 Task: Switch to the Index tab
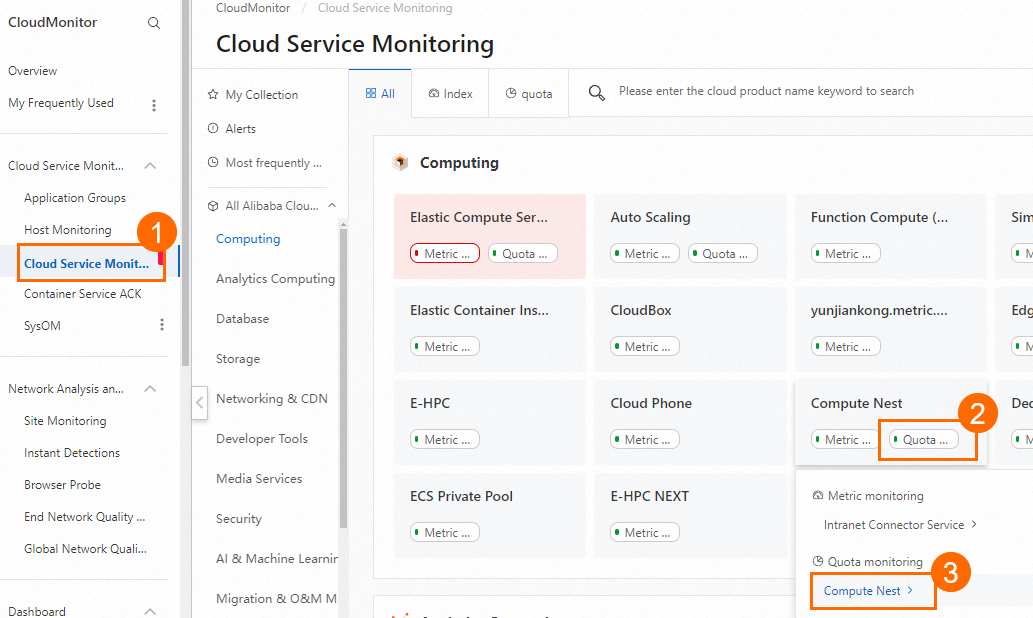(451, 94)
